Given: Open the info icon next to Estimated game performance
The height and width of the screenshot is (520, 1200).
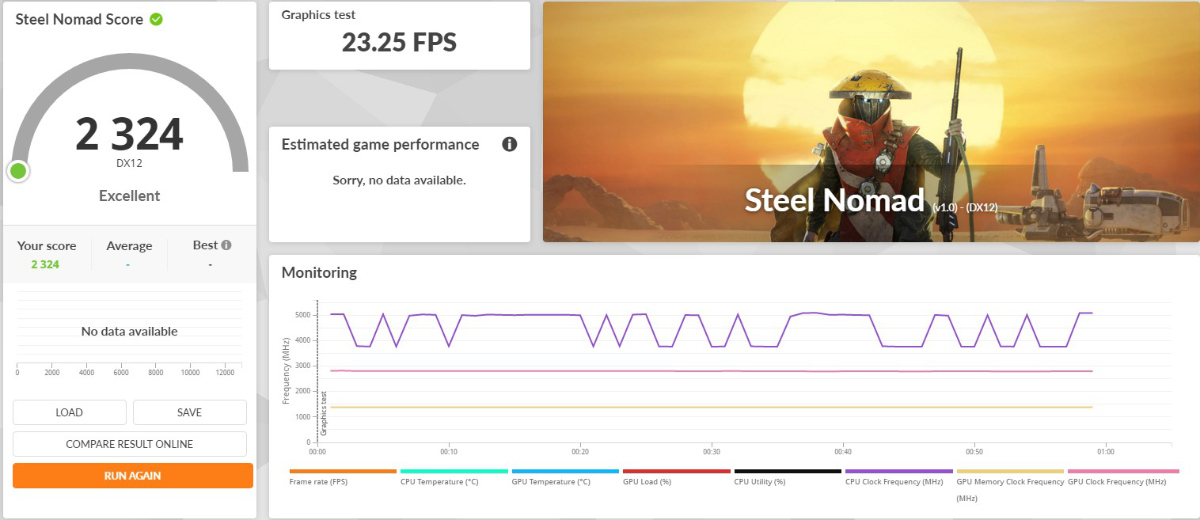Looking at the screenshot, I should tap(509, 144).
